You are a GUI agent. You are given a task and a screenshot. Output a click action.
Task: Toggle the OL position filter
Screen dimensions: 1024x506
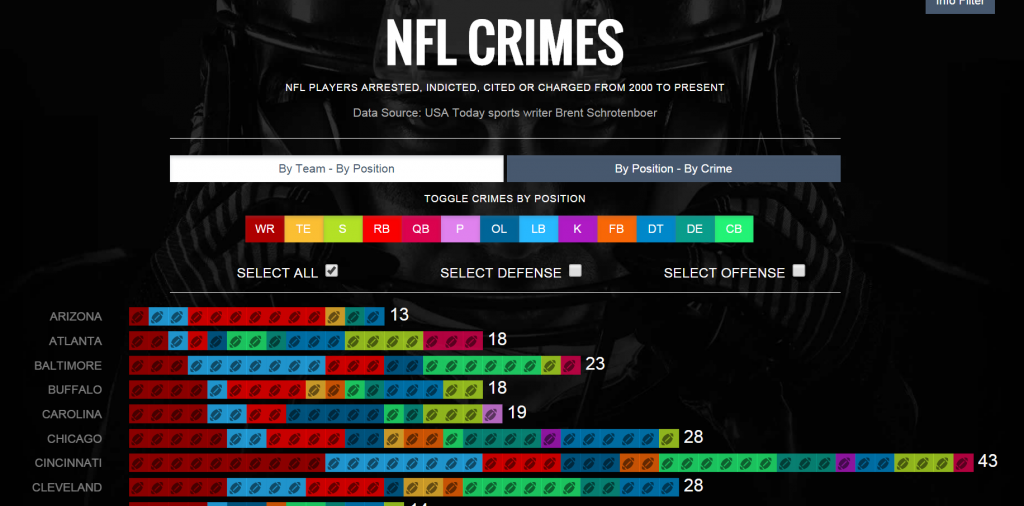point(500,229)
